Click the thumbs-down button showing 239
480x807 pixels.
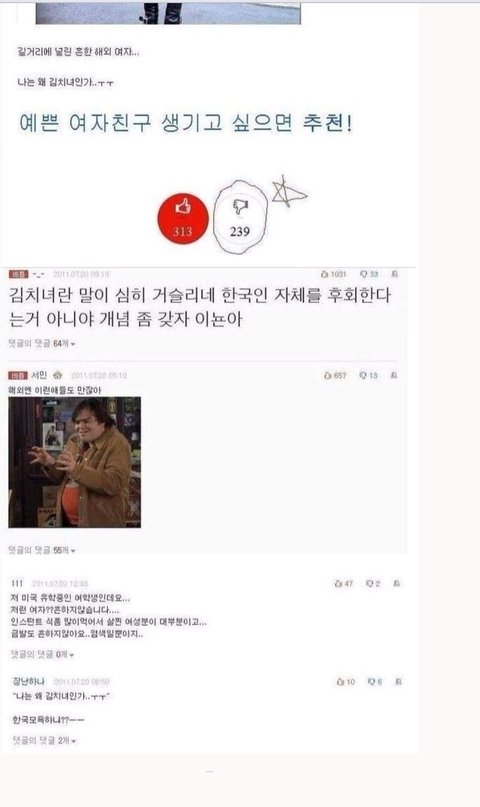coord(240,219)
